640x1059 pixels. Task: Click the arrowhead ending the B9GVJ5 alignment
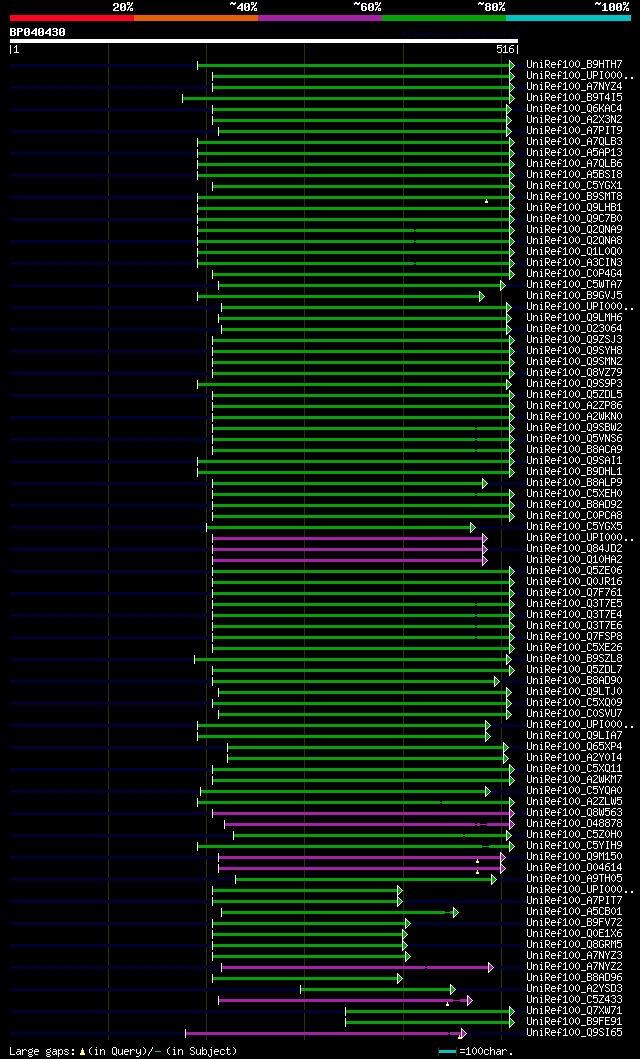point(481,296)
